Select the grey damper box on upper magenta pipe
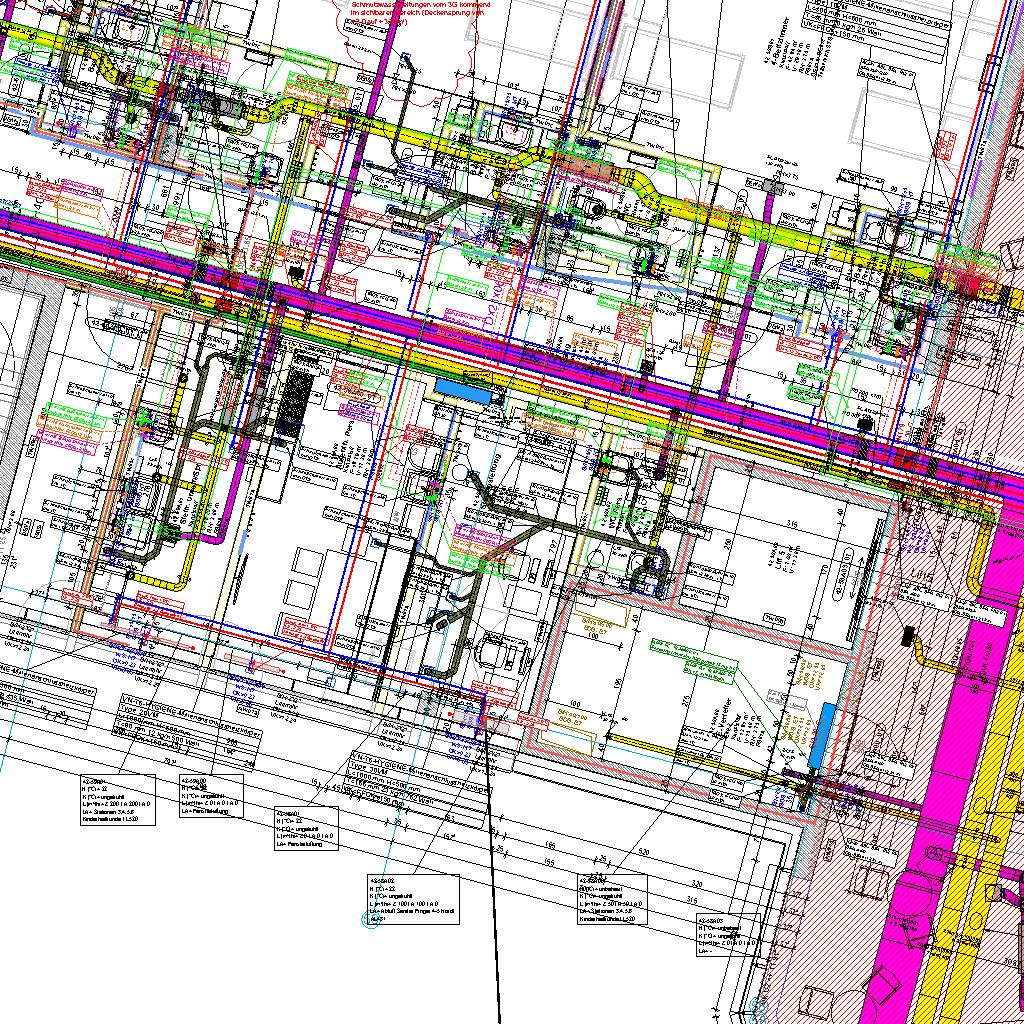The image size is (1024, 1024). pos(770,185)
